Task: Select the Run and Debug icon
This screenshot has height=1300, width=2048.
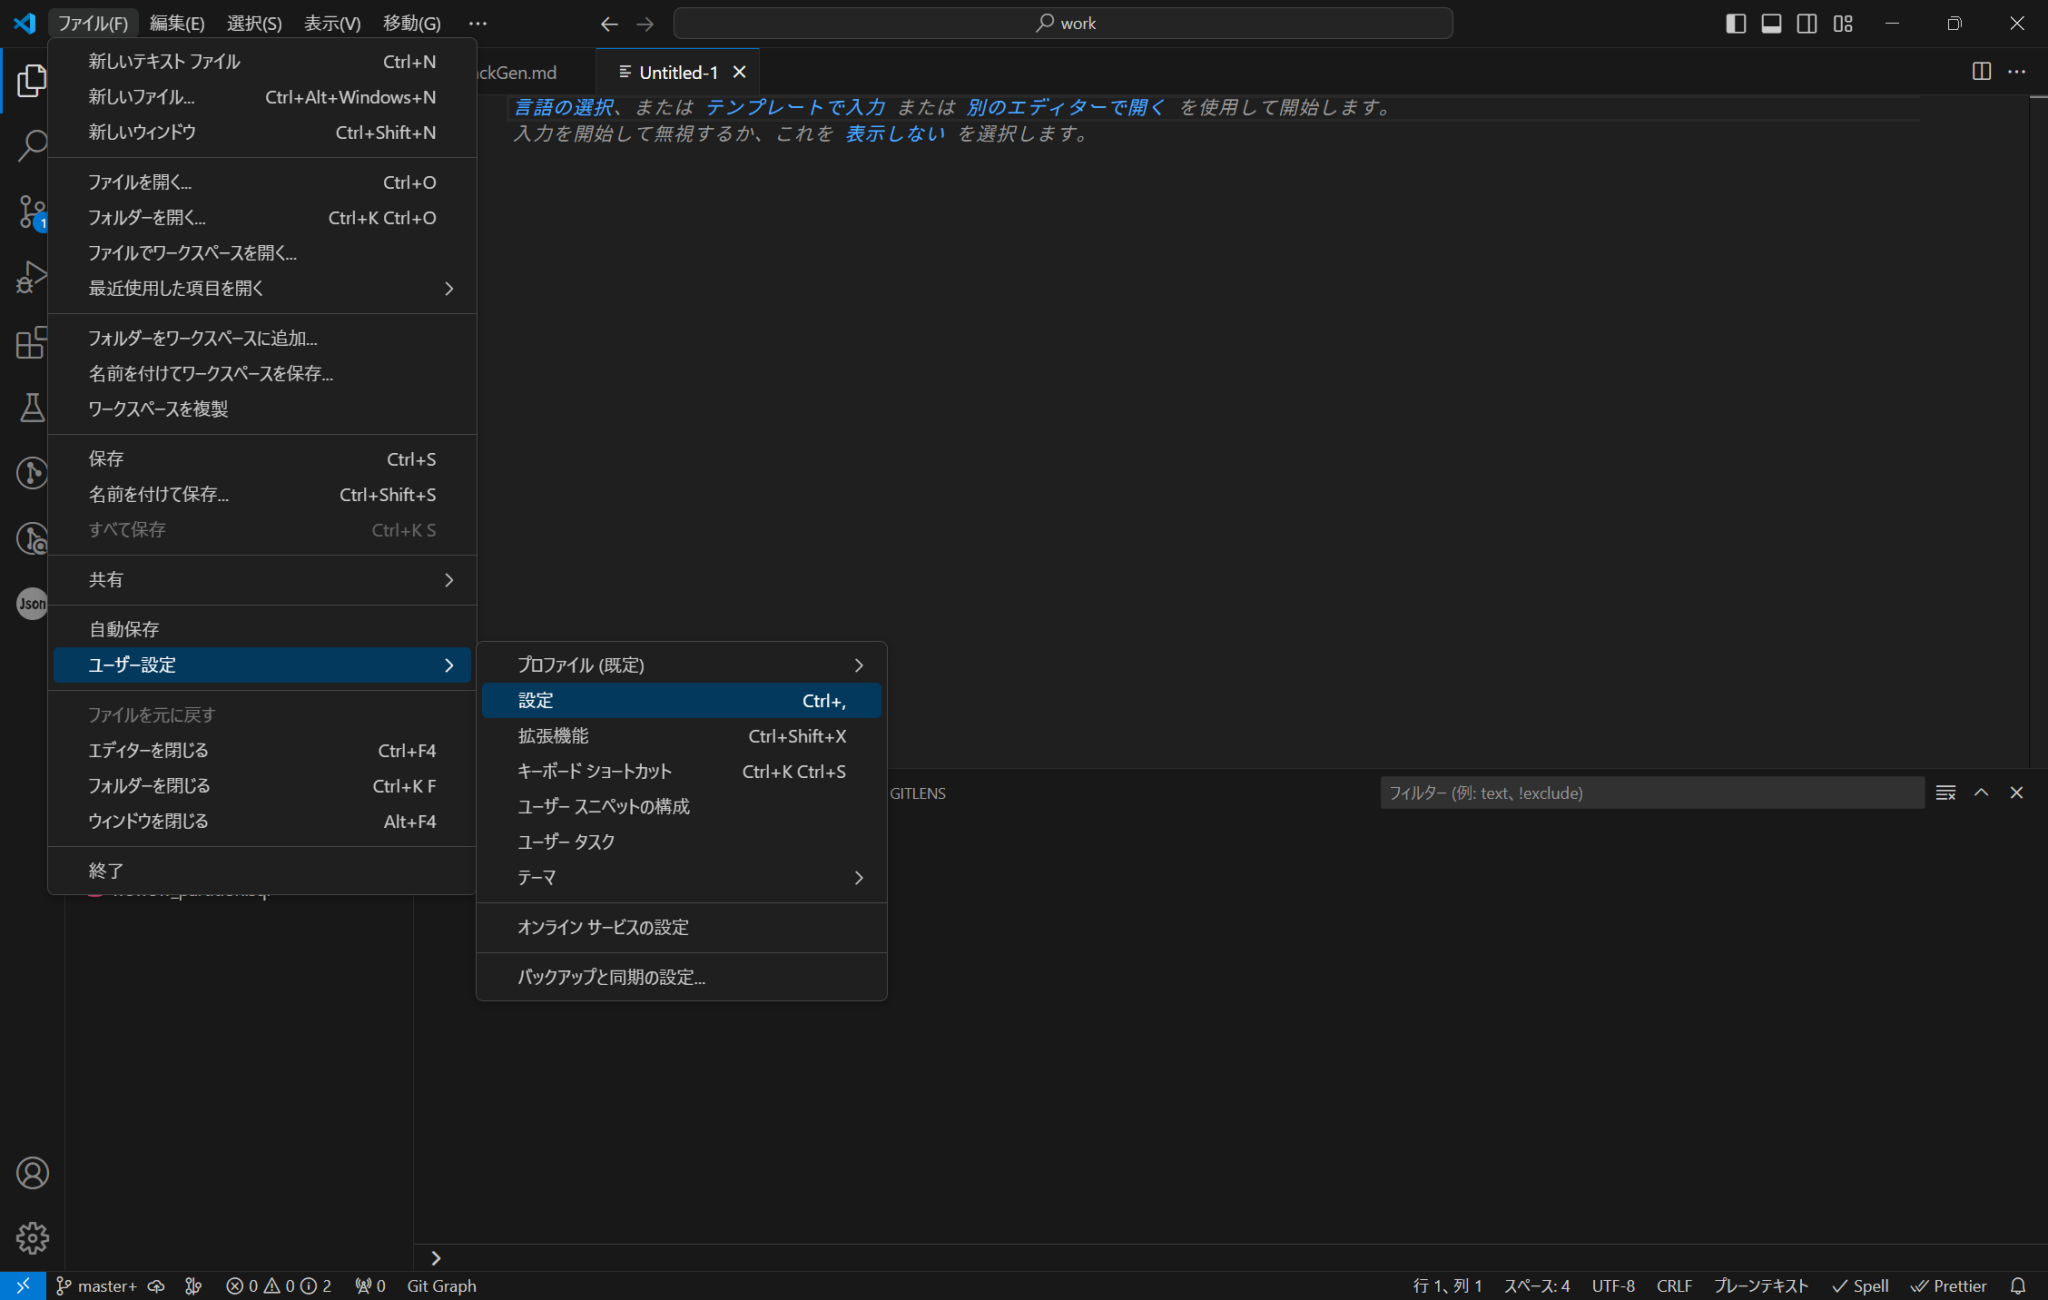Action: tap(31, 277)
